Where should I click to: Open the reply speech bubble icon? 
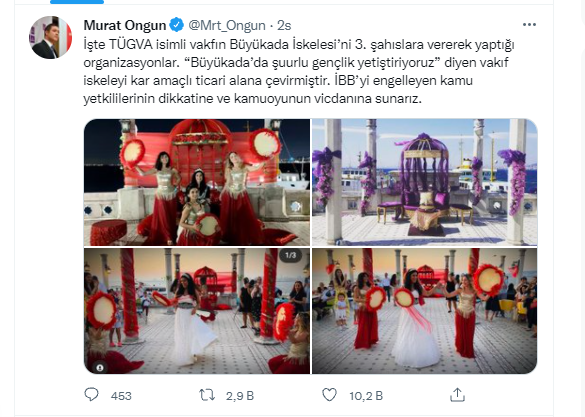91,395
